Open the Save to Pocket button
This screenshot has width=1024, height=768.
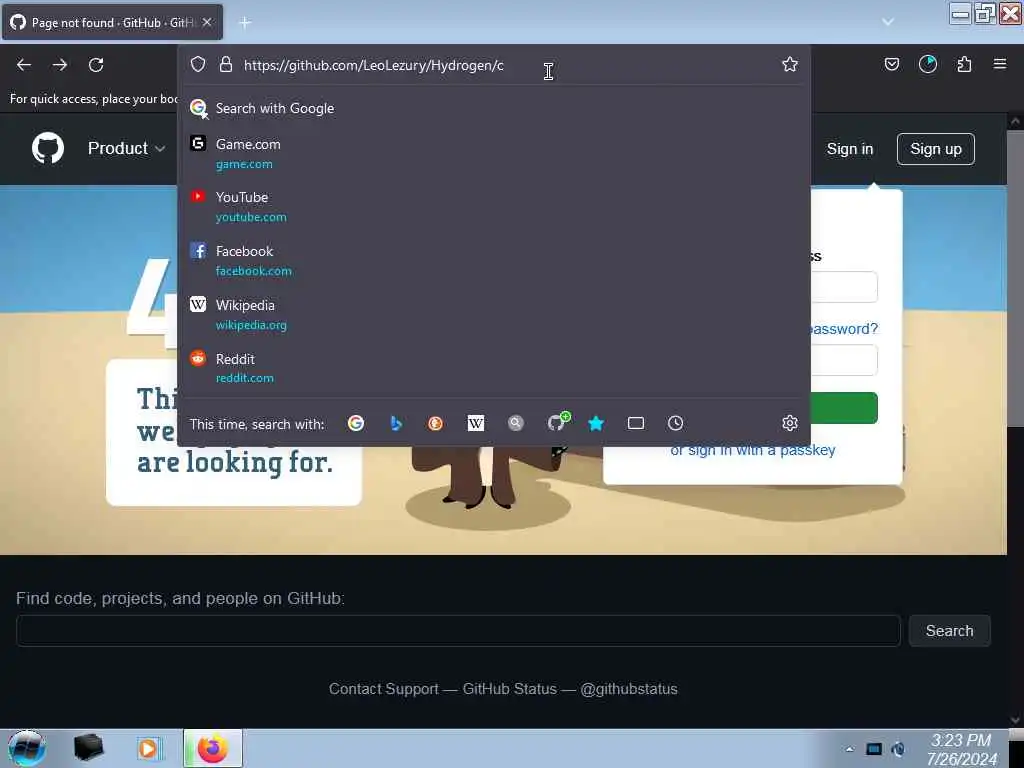pyautogui.click(x=891, y=64)
